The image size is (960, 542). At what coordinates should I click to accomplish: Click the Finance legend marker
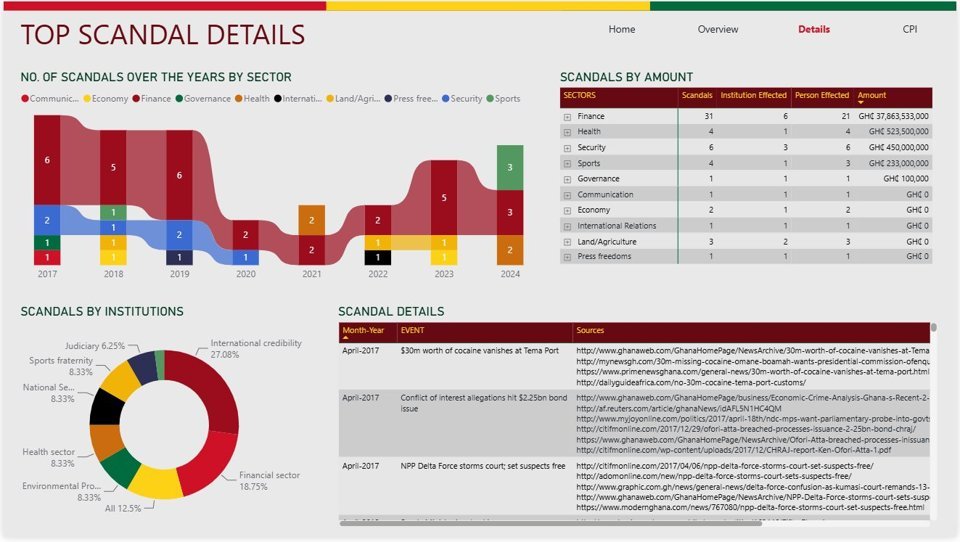(x=136, y=99)
